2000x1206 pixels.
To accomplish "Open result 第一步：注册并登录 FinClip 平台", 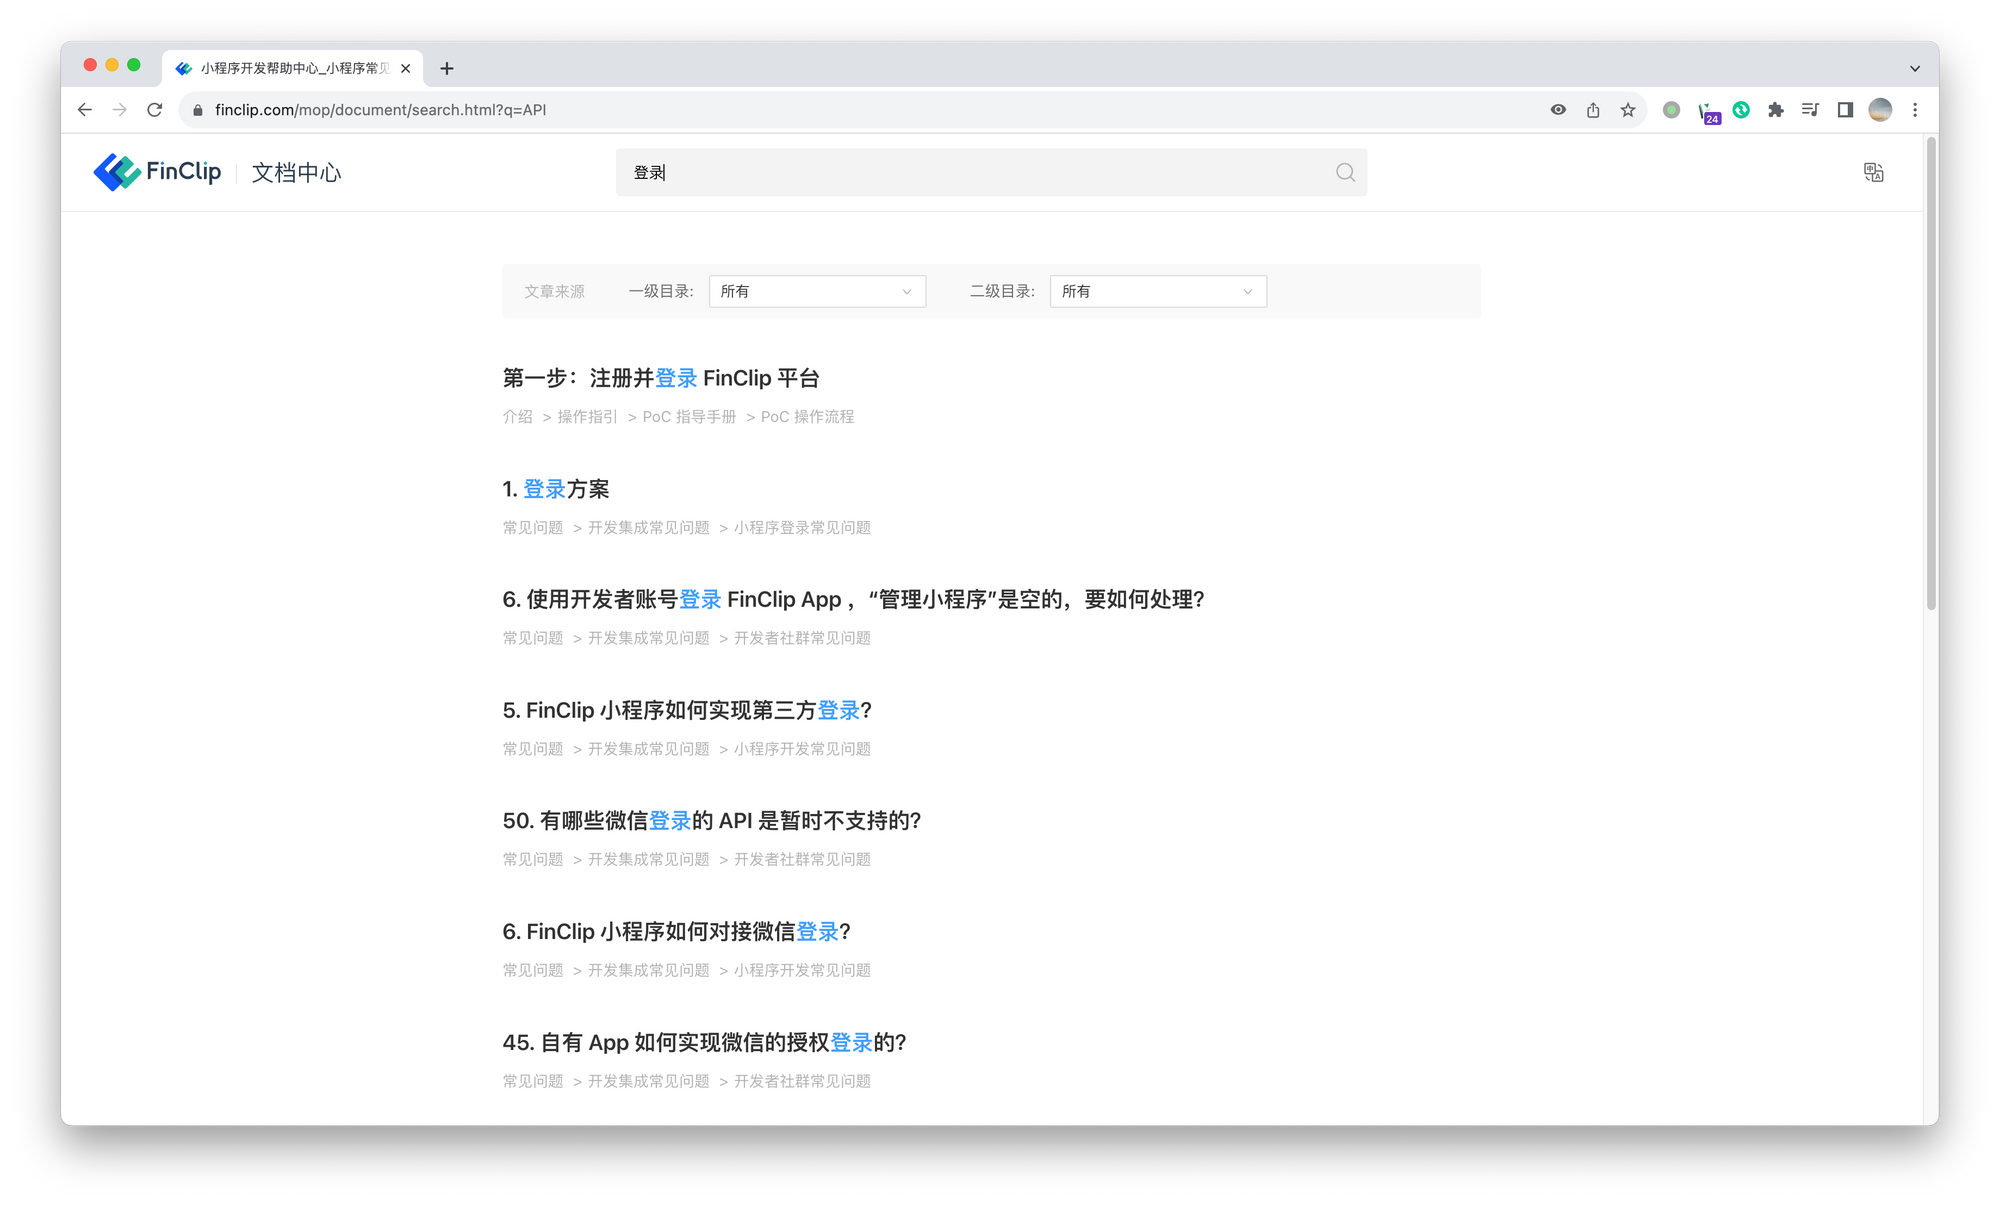I will (x=660, y=378).
